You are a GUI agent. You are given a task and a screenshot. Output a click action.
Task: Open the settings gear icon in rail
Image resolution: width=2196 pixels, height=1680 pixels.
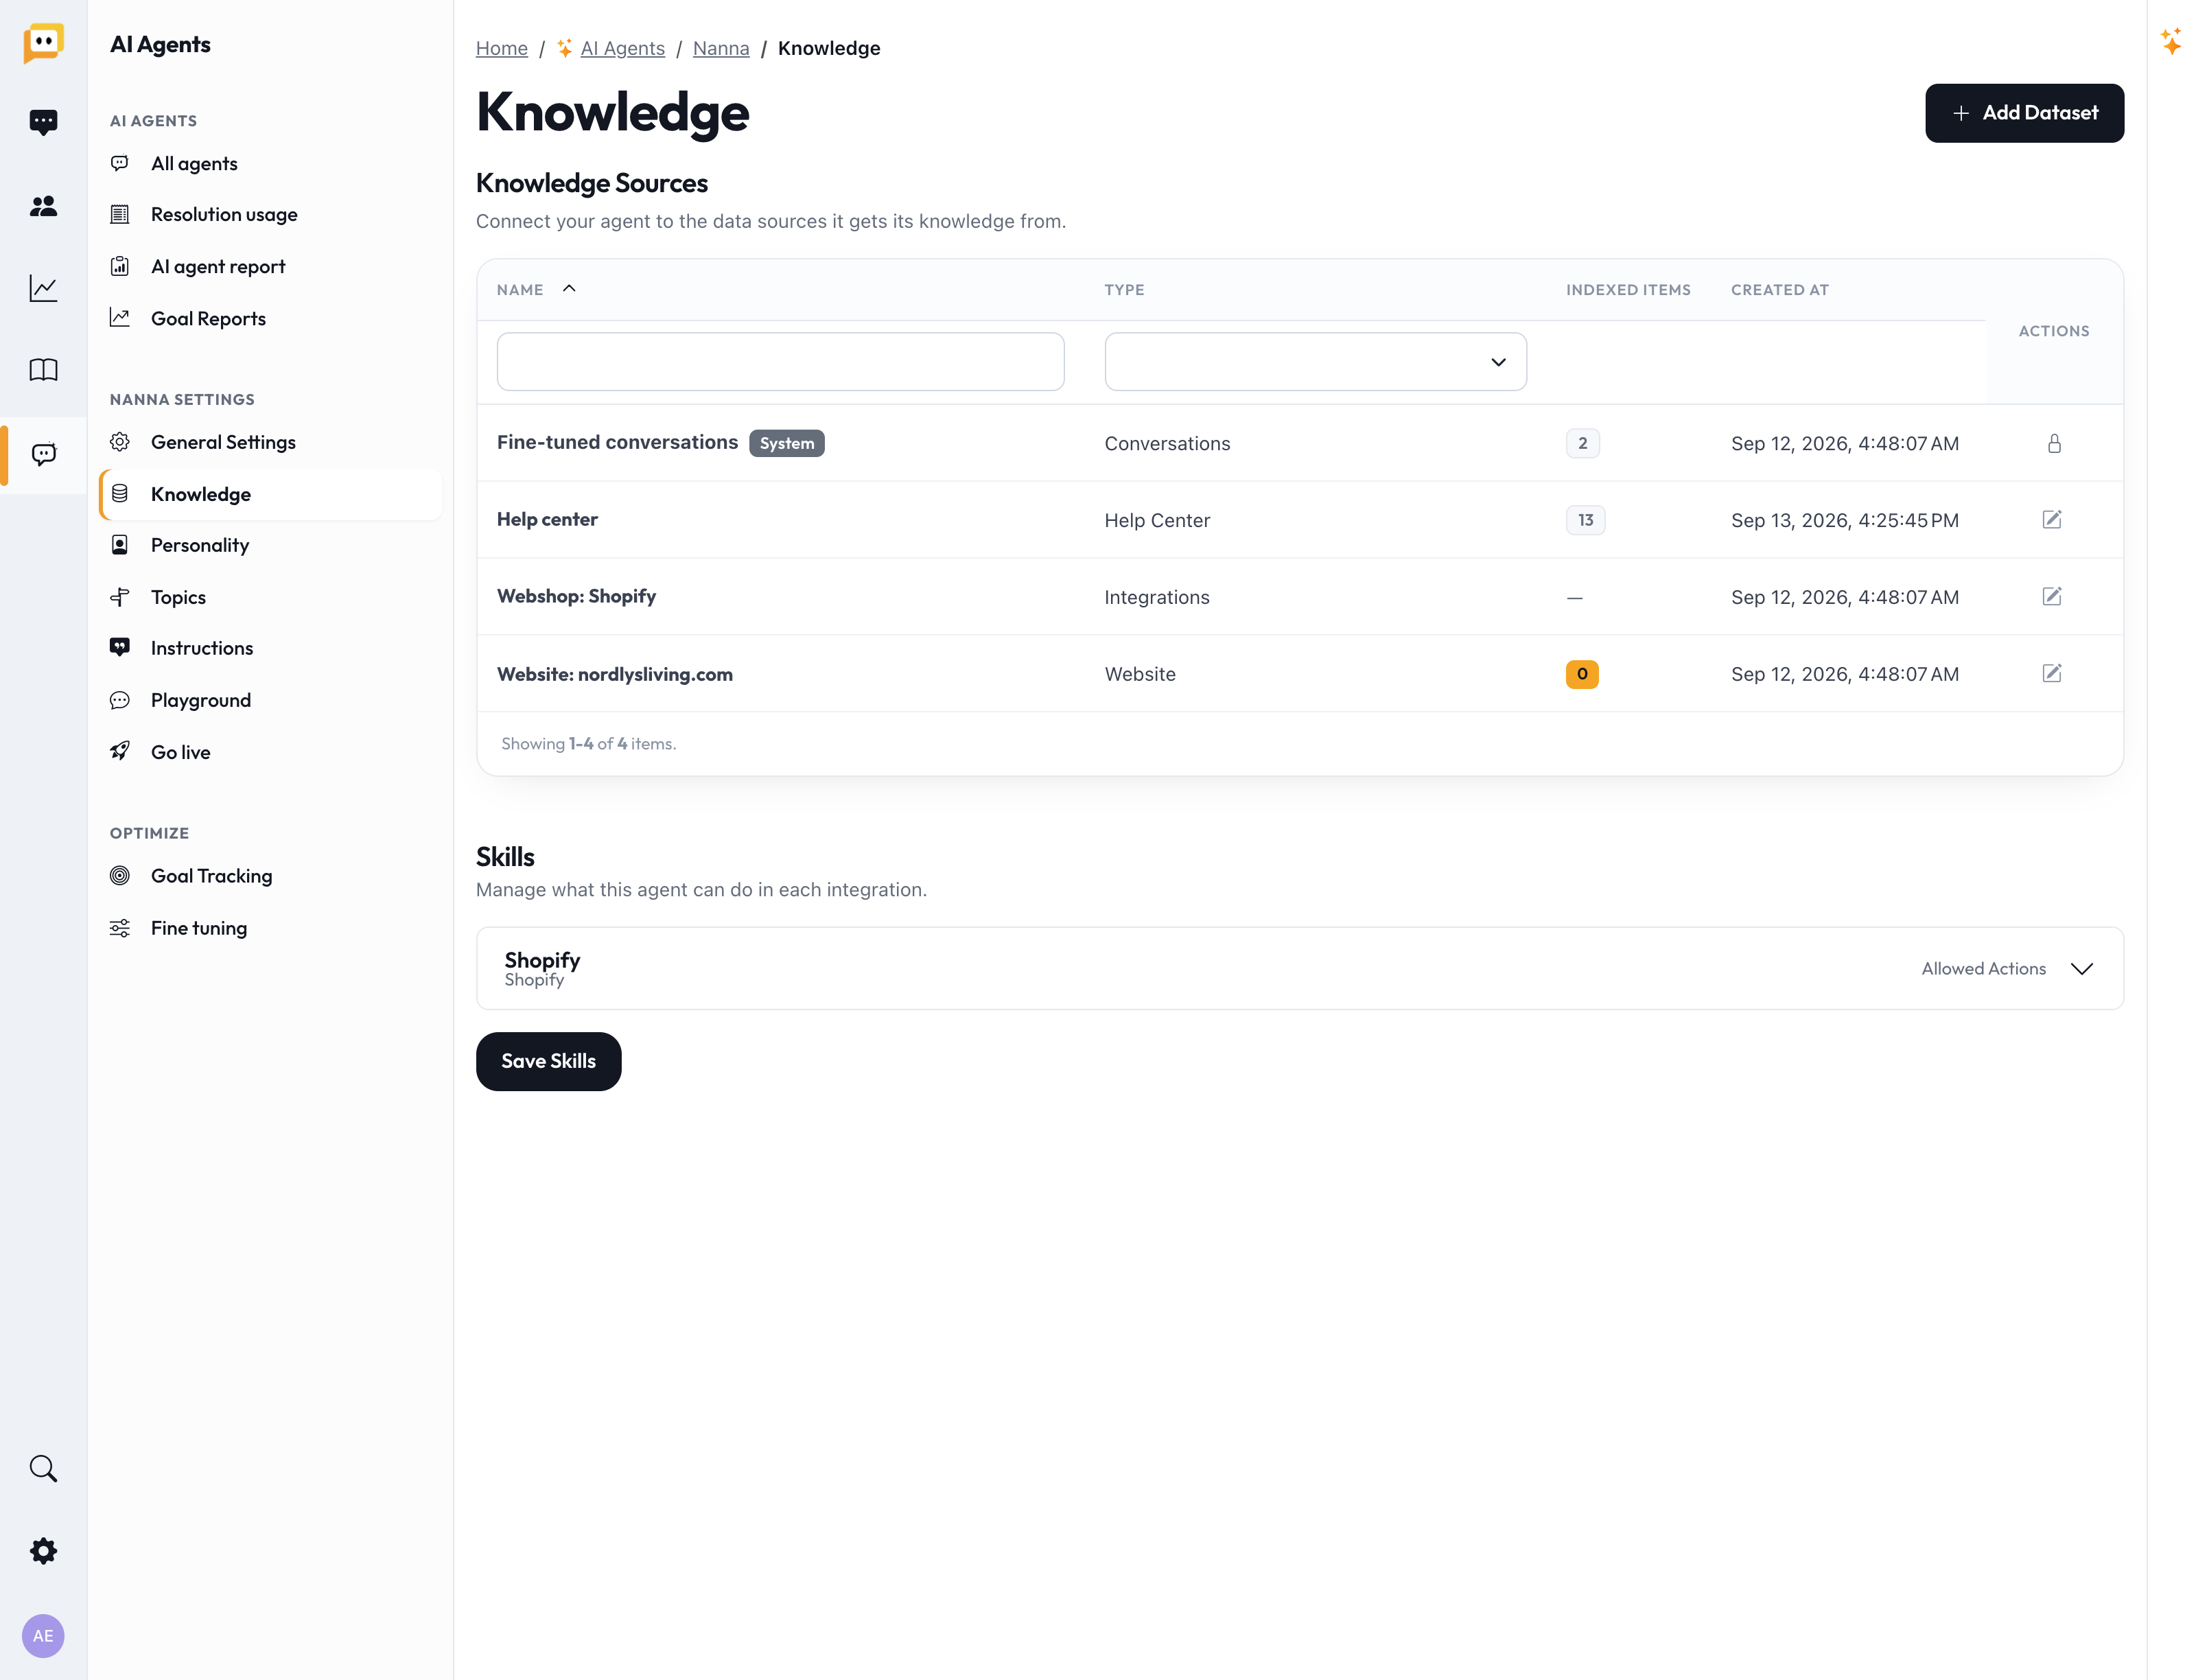[43, 1551]
